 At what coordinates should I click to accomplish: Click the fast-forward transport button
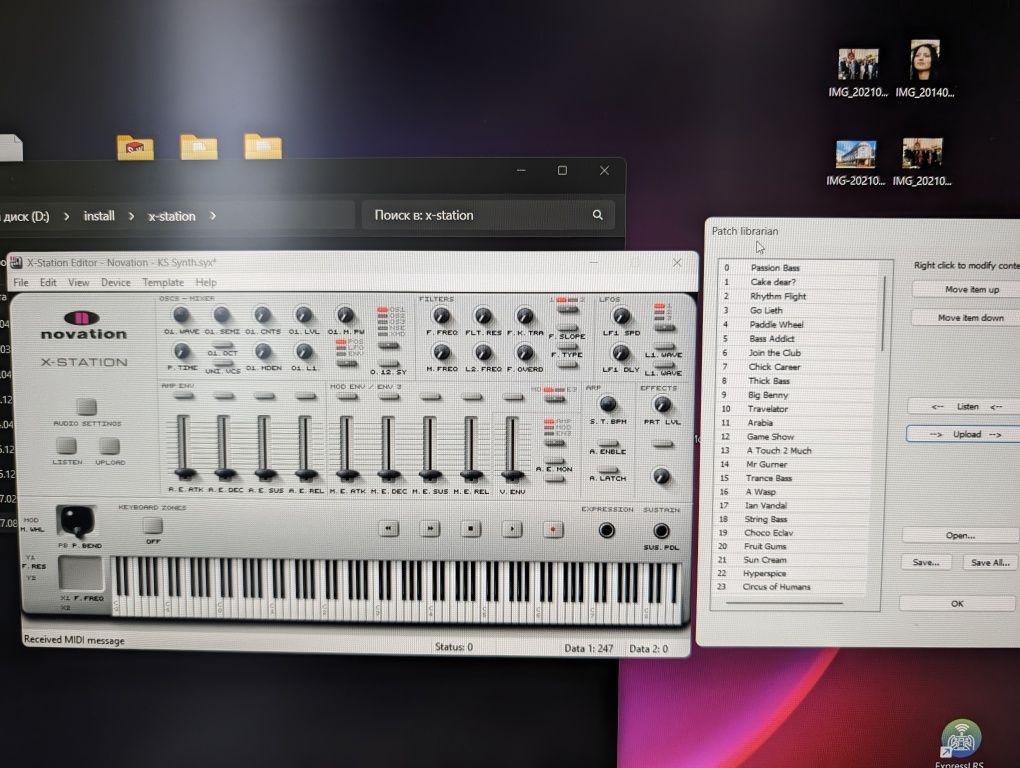click(x=430, y=529)
